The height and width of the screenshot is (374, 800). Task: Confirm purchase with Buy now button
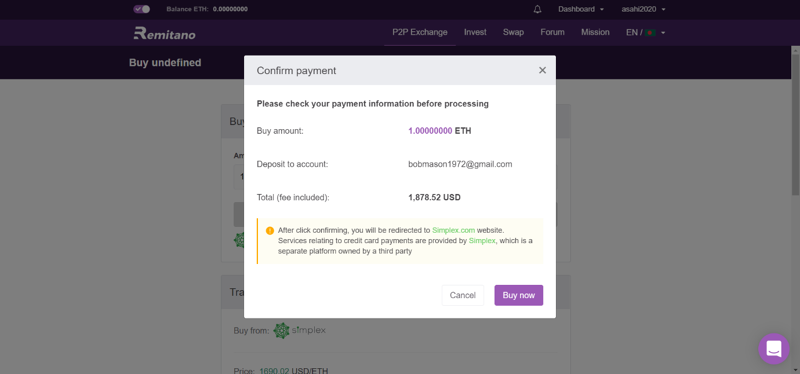[x=518, y=295]
